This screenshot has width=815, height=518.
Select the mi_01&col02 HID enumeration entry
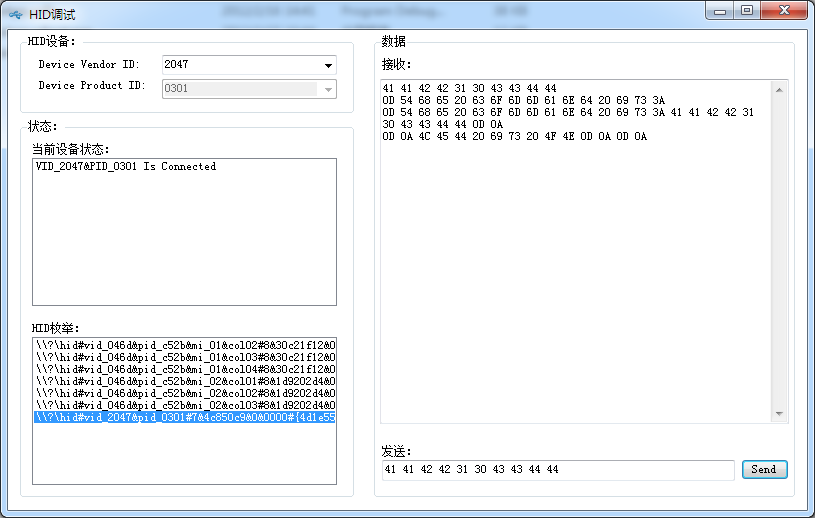click(x=185, y=345)
